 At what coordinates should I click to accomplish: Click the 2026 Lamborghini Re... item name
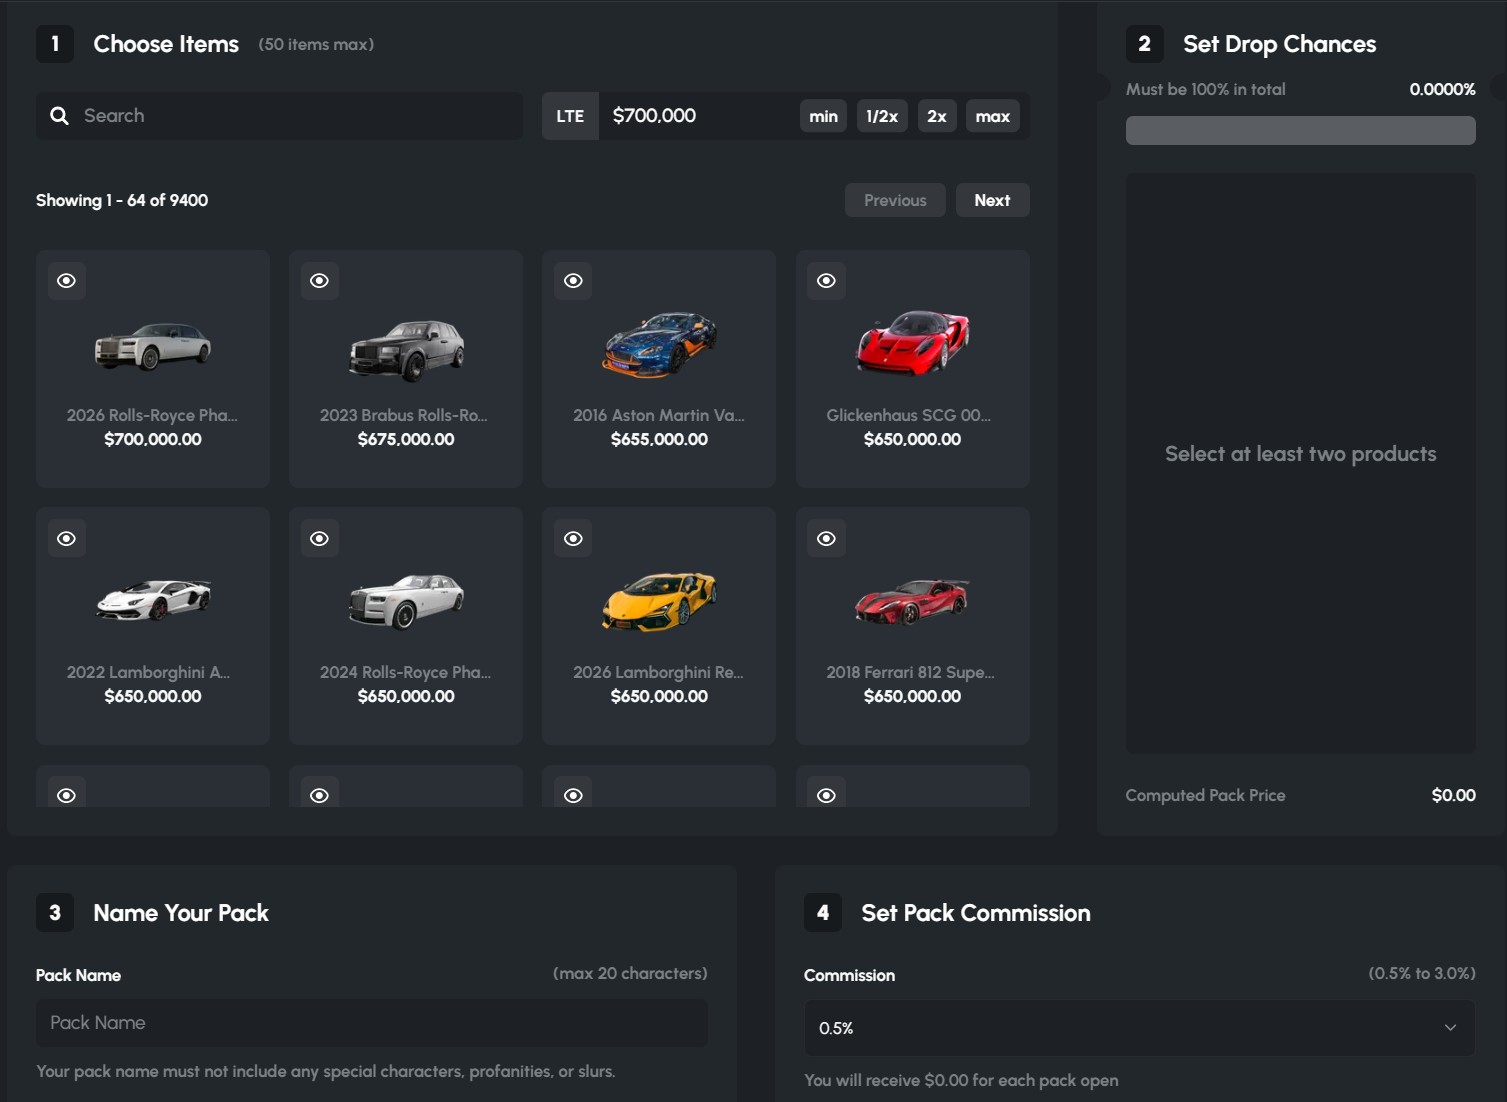(658, 672)
